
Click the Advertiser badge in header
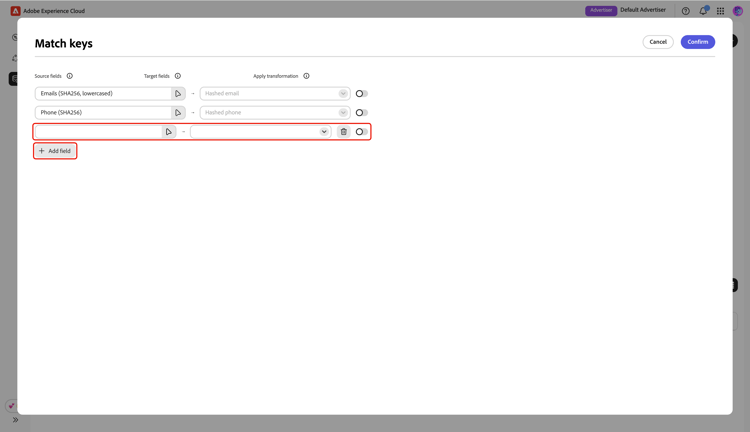tap(601, 11)
